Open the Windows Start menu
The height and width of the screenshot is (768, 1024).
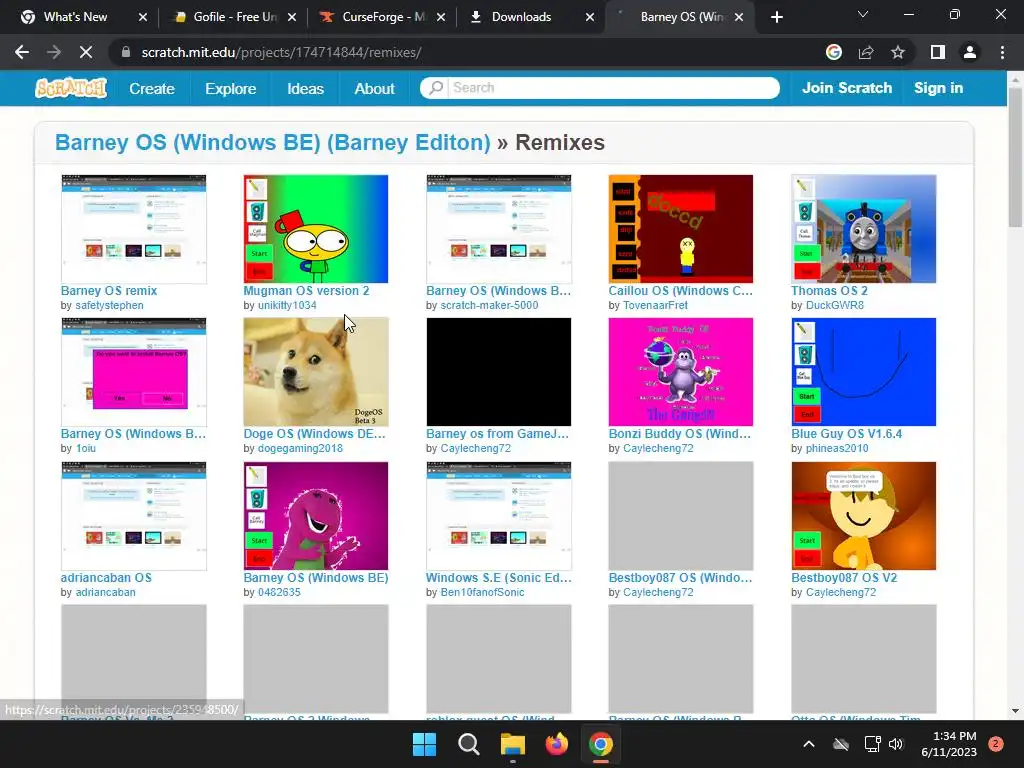click(424, 744)
